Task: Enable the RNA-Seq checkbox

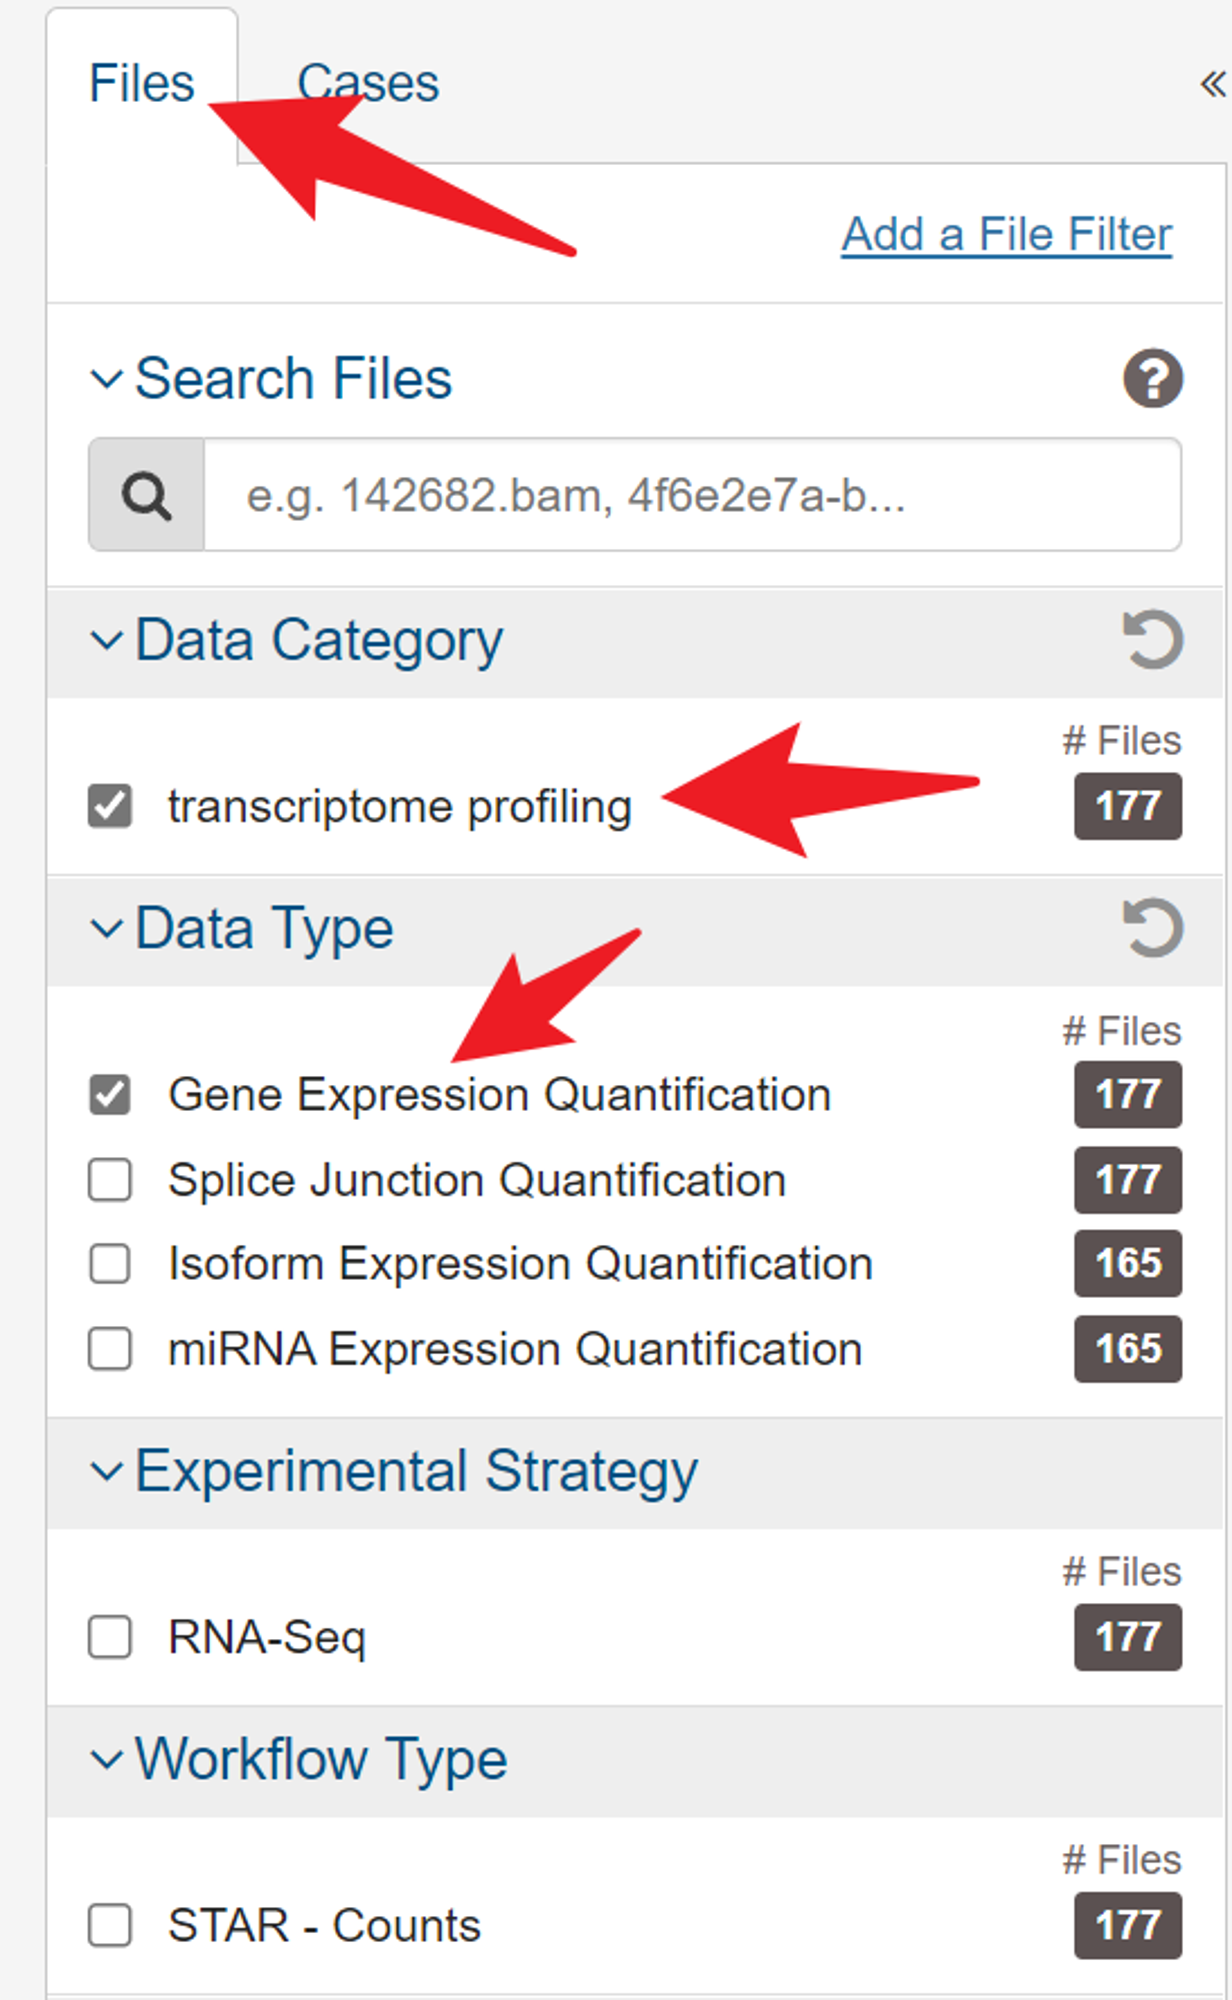Action: coord(110,1637)
